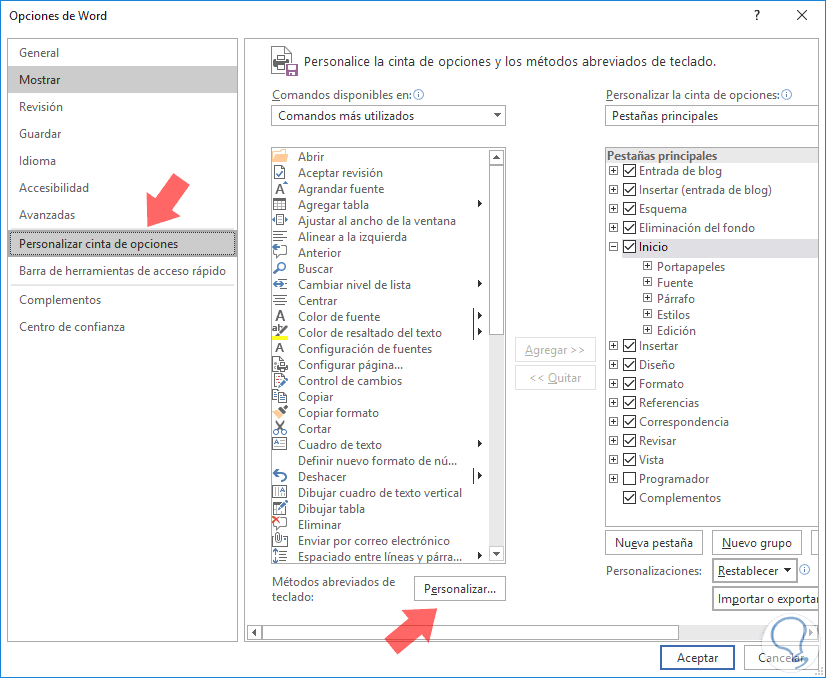Expand the Correspondencia tab node

pyautogui.click(x=613, y=421)
